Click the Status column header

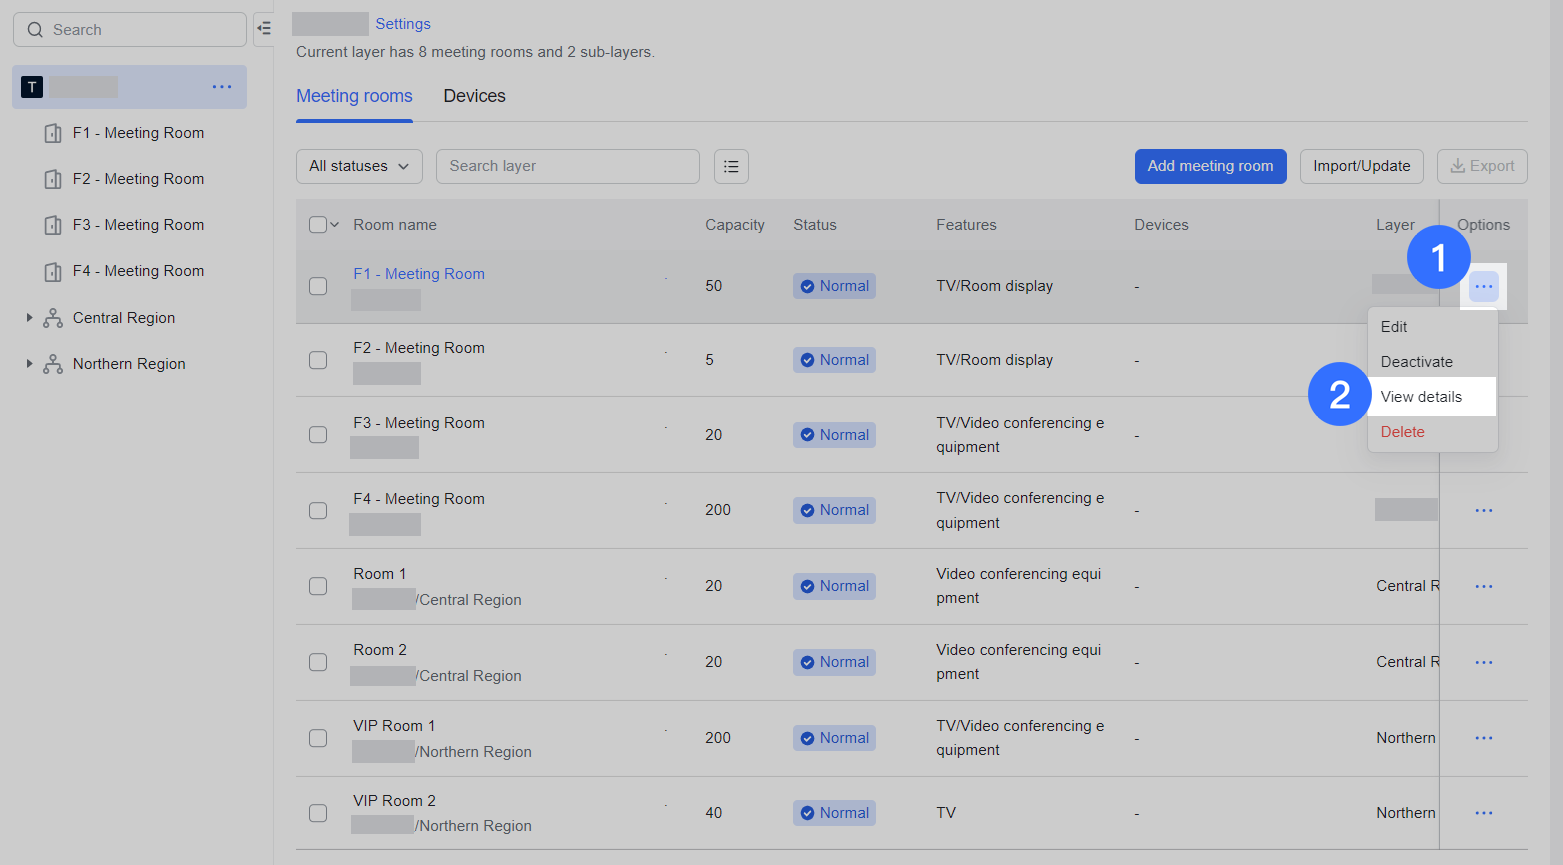tap(815, 225)
